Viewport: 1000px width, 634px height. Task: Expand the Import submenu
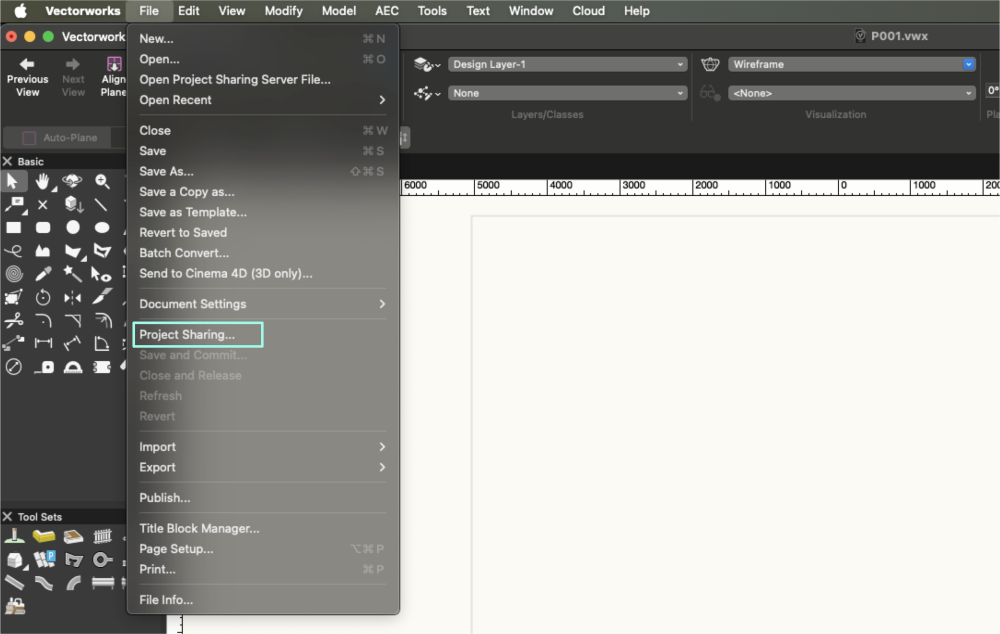click(263, 447)
